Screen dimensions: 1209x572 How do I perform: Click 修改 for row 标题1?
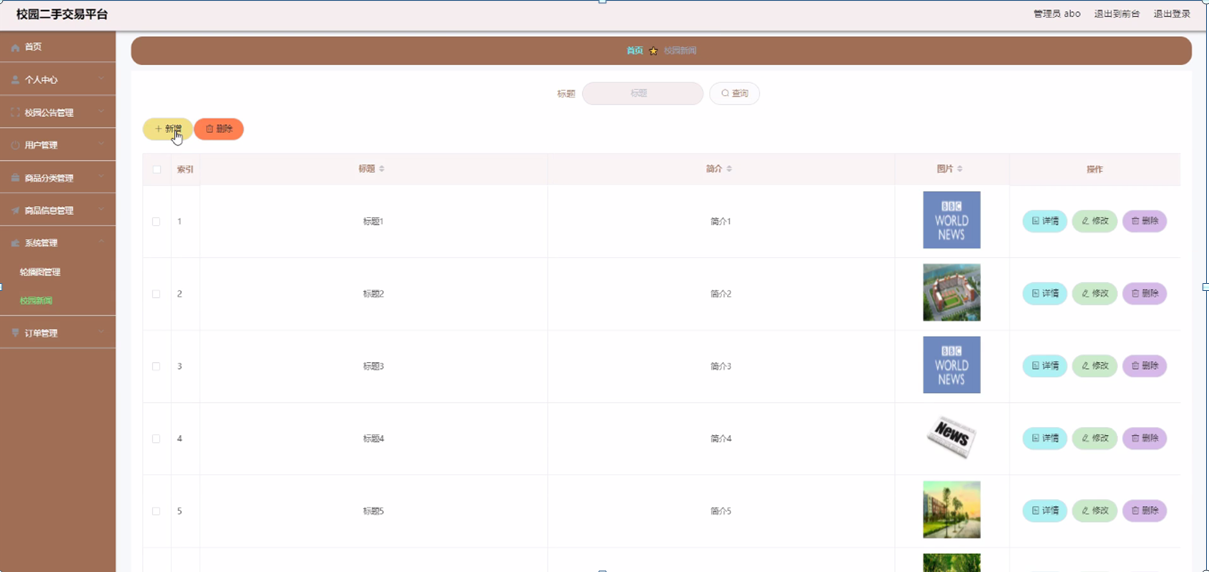tap(1095, 221)
